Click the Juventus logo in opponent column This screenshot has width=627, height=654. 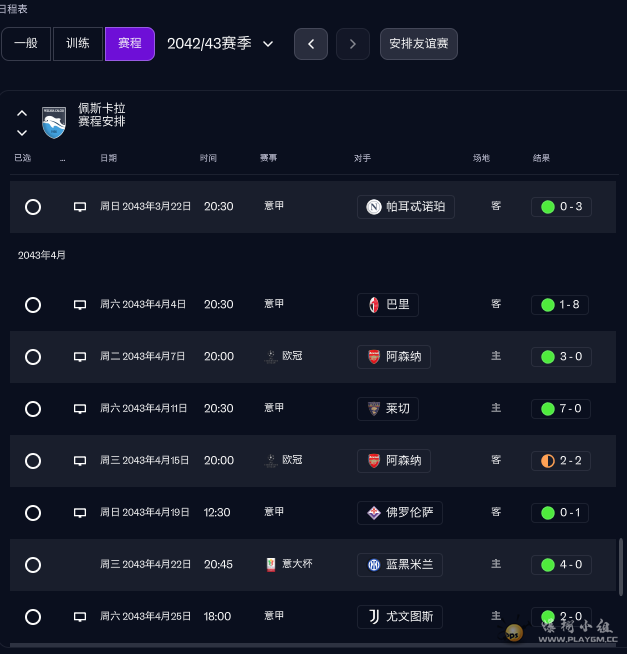374,617
